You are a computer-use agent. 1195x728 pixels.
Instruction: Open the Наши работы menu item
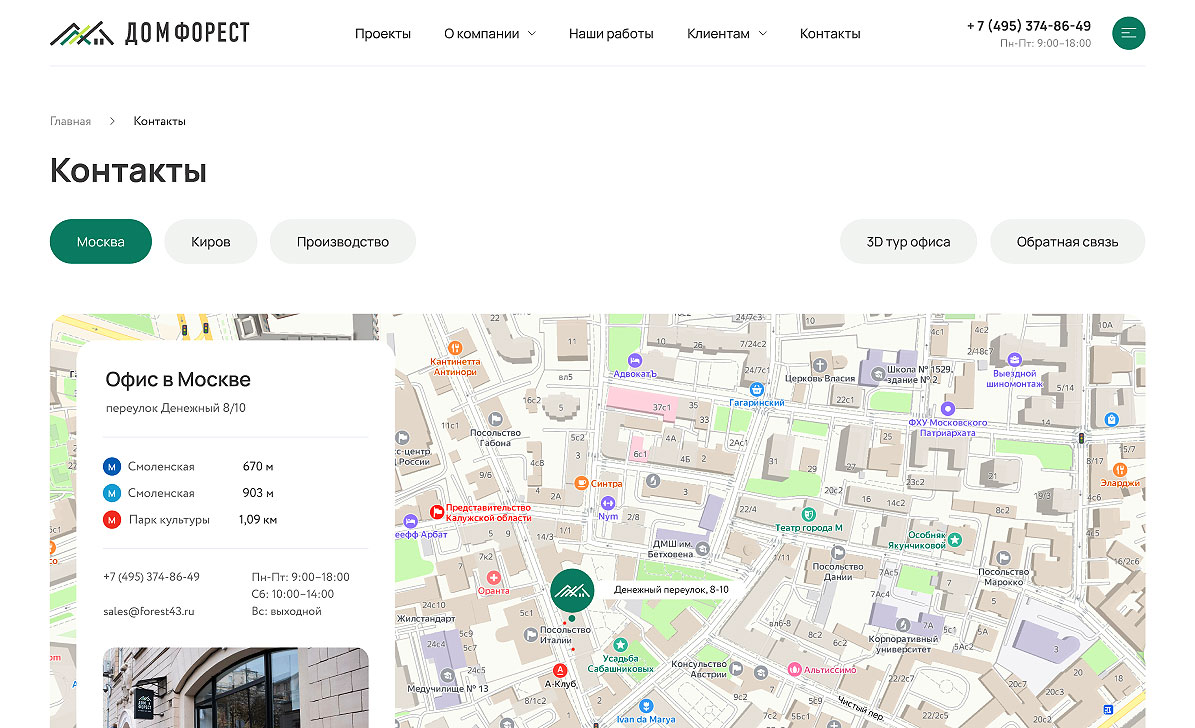click(x=611, y=34)
